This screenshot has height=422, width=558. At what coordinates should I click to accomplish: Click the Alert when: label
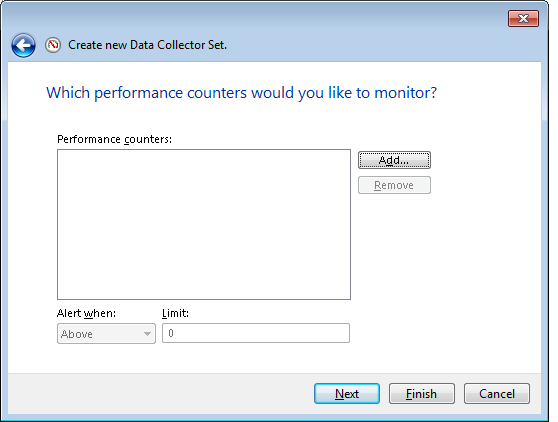[x=86, y=313]
